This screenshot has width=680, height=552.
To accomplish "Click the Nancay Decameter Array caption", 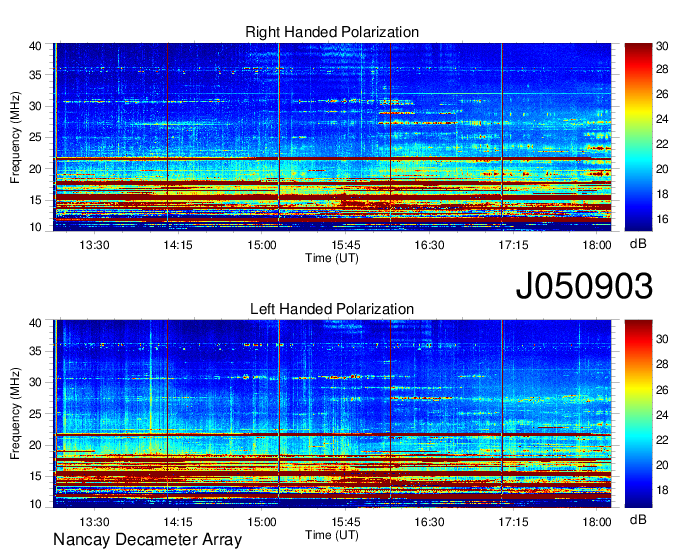I will pos(147,540).
